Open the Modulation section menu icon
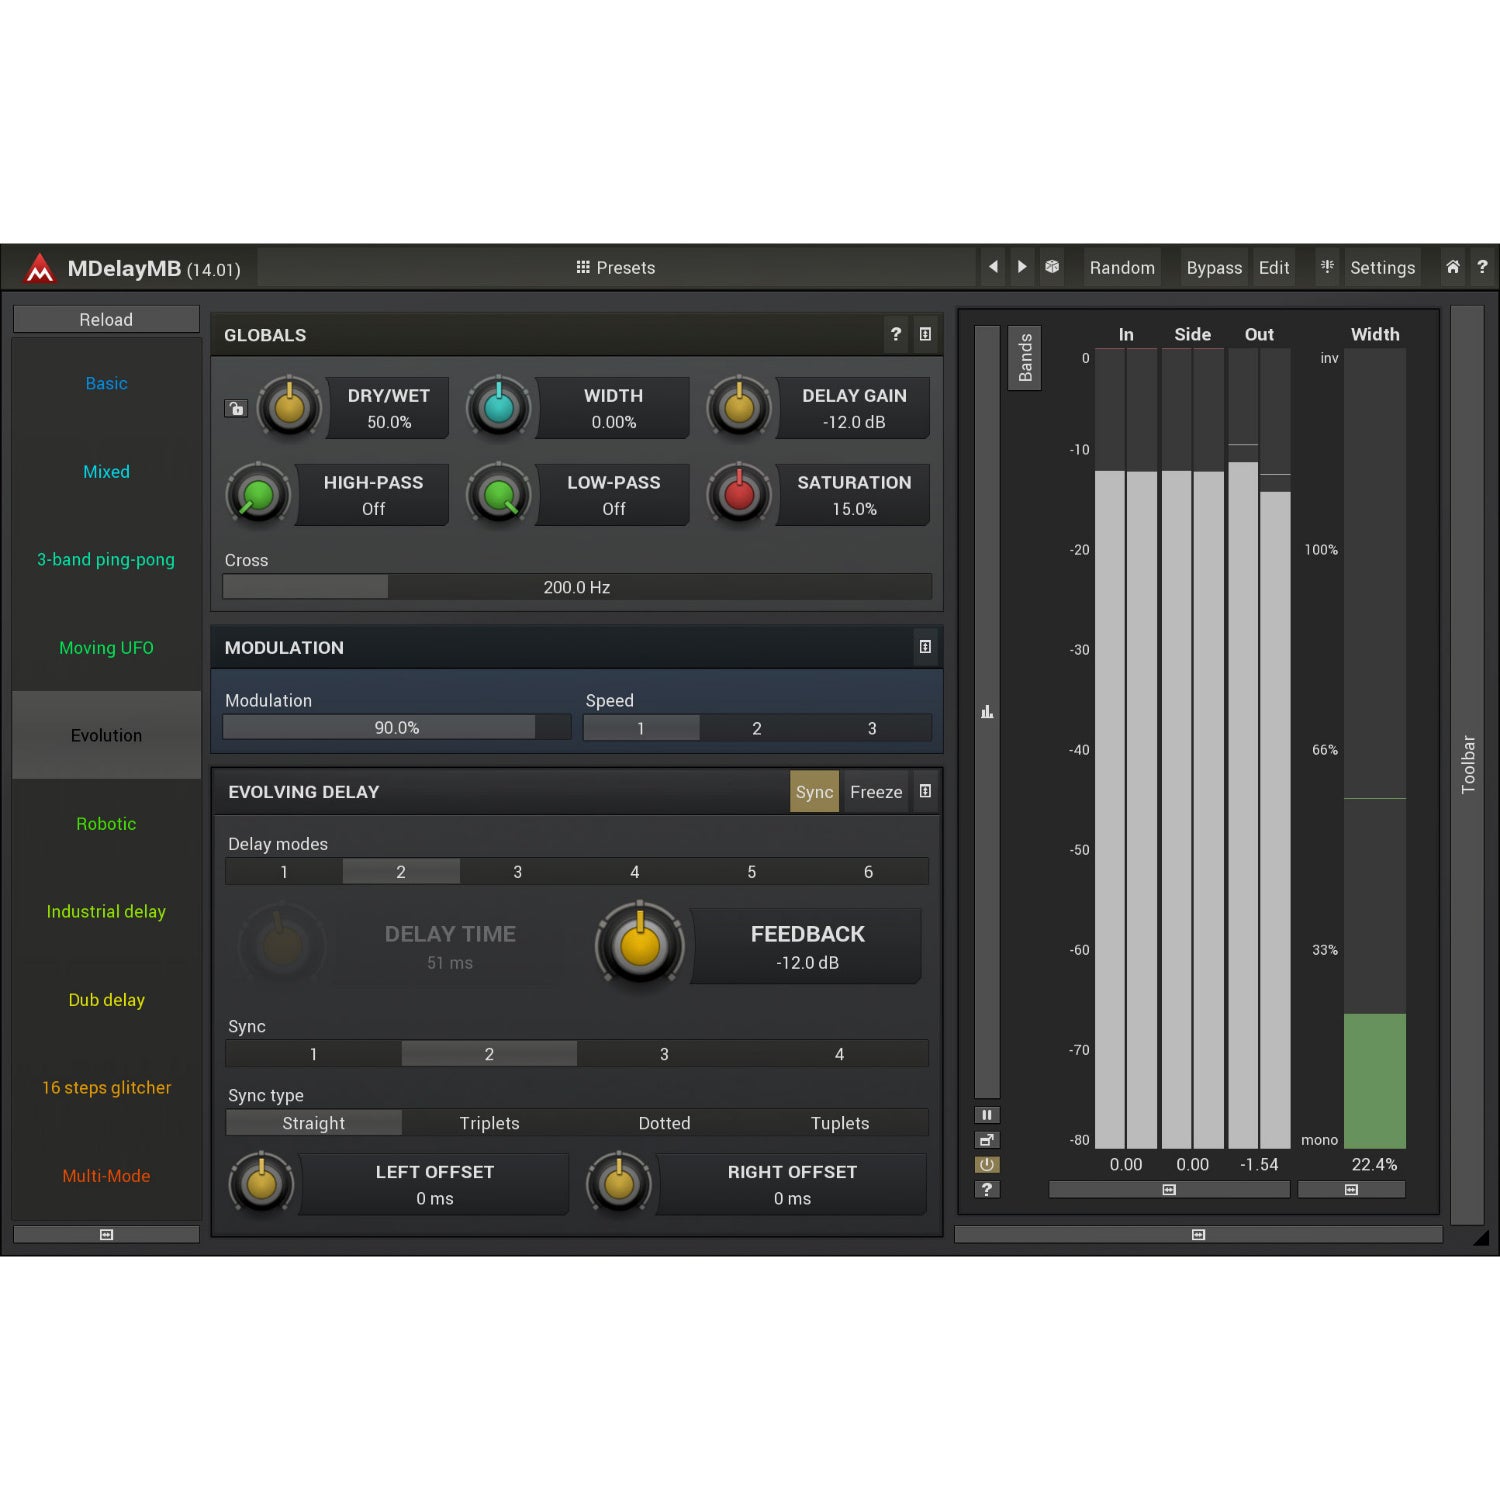 (925, 647)
